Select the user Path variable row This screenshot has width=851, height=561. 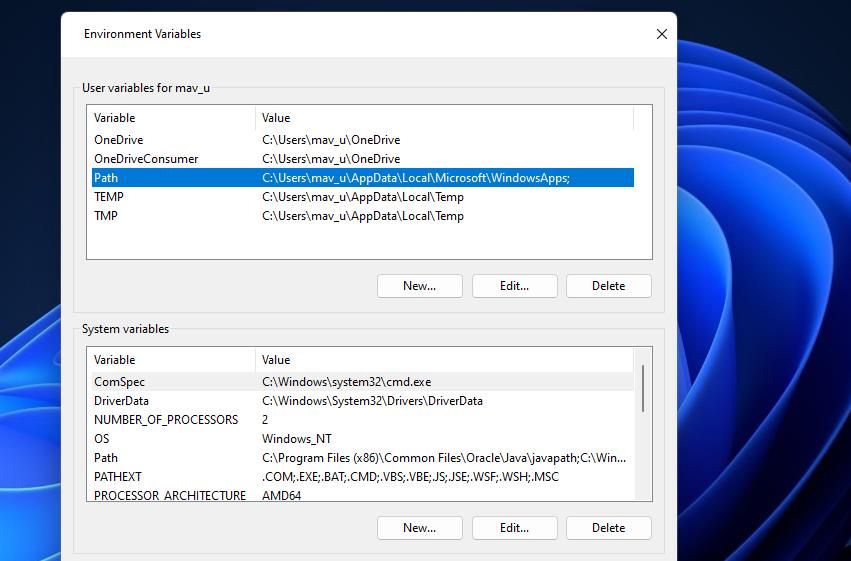tap(363, 178)
